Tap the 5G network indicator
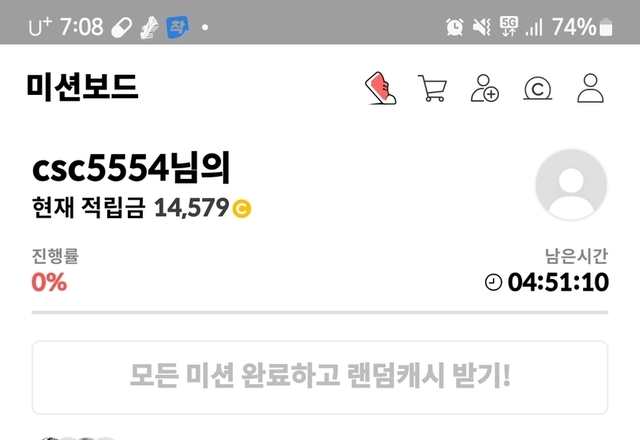This screenshot has height=440, width=640. (x=509, y=26)
